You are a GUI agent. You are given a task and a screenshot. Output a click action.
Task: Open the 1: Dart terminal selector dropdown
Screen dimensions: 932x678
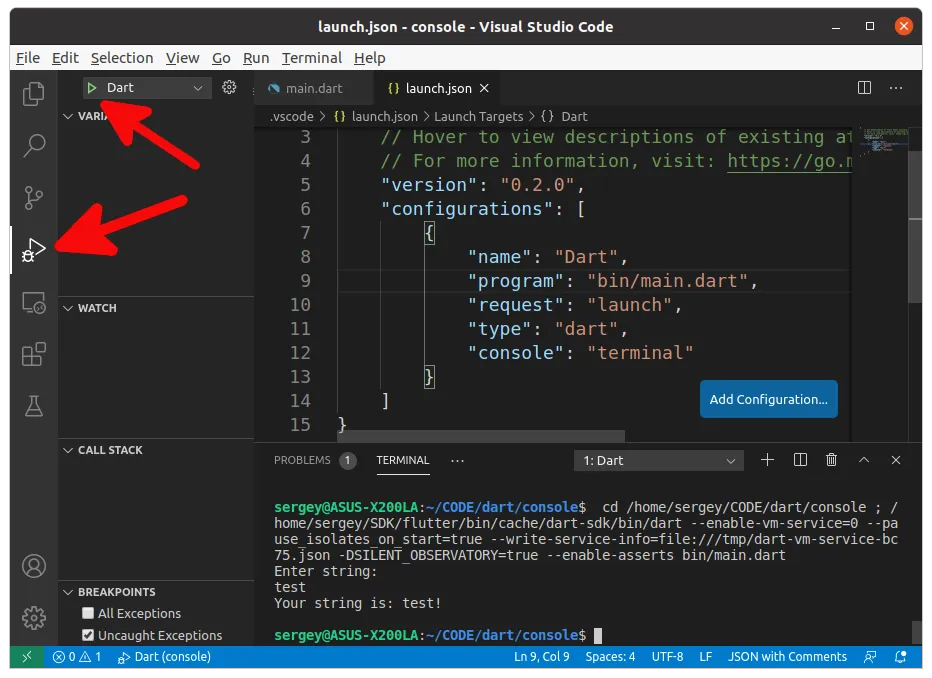[659, 461]
